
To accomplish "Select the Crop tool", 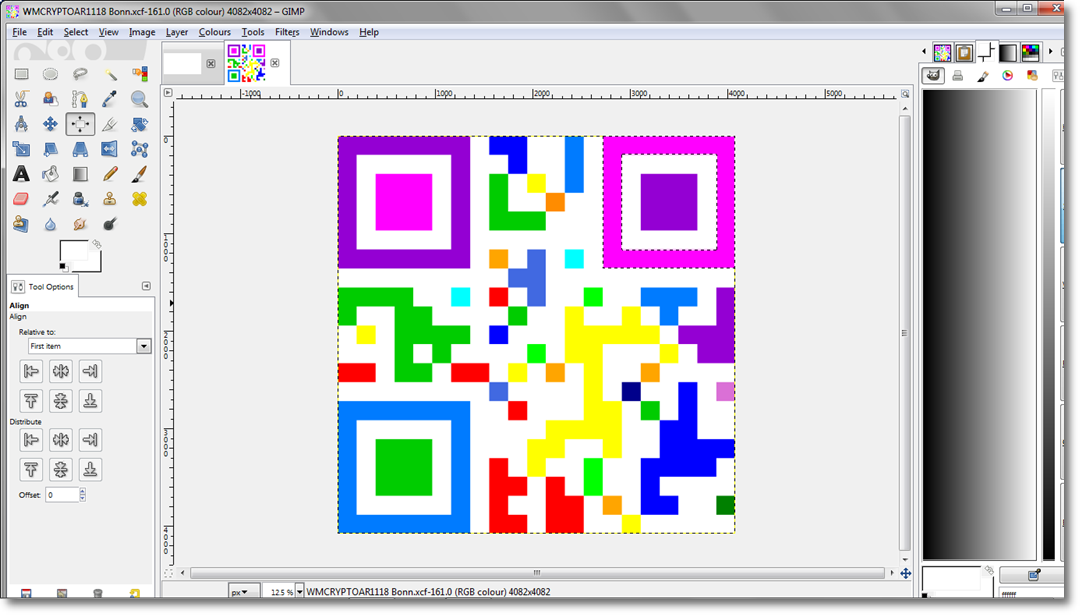I will (110, 124).
